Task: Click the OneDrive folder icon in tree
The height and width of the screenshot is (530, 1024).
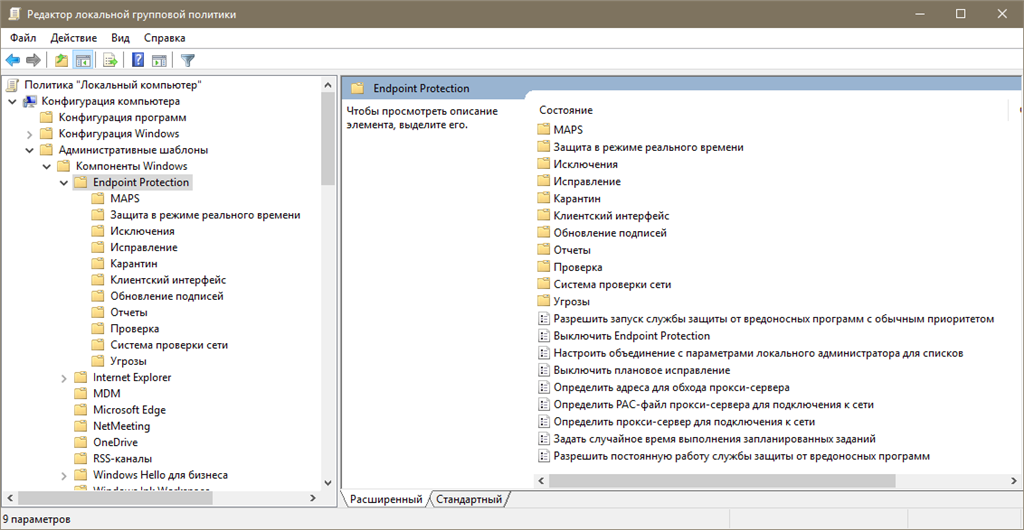Action: coord(80,443)
